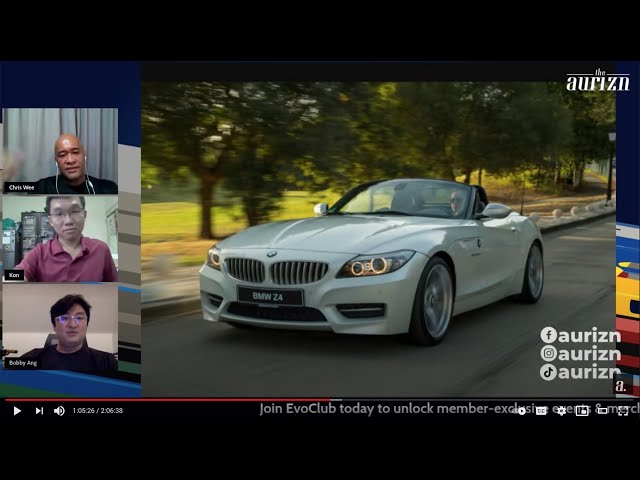Enter fullscreen mode
Viewport: 640px width, 480px height.
(623, 411)
